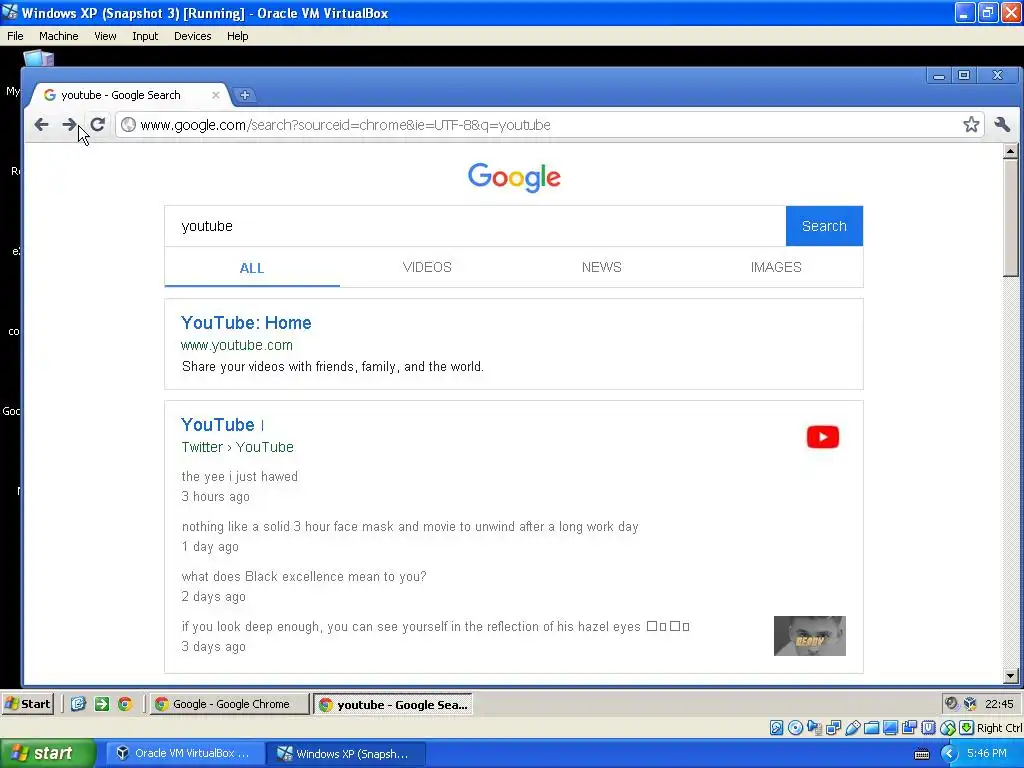Click the '3 hour face mask' tweet text
This screenshot has height=768, width=1024.
tap(410, 527)
